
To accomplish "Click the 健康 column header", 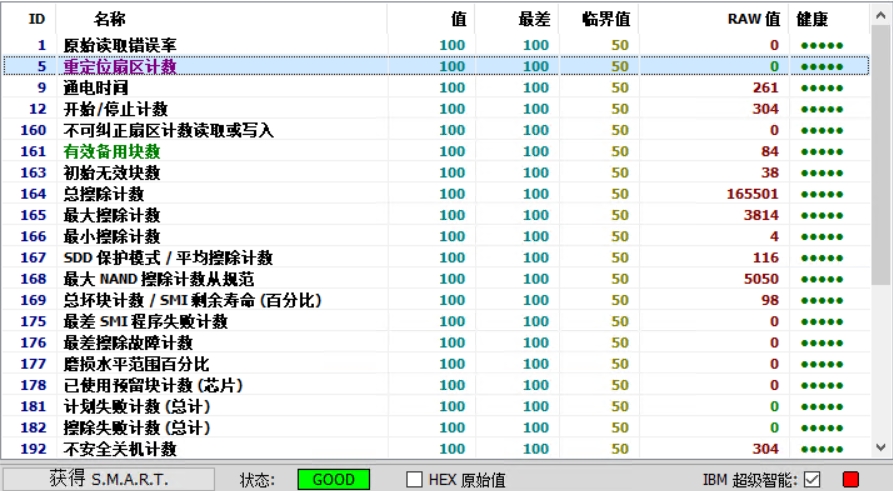I will coord(812,18).
